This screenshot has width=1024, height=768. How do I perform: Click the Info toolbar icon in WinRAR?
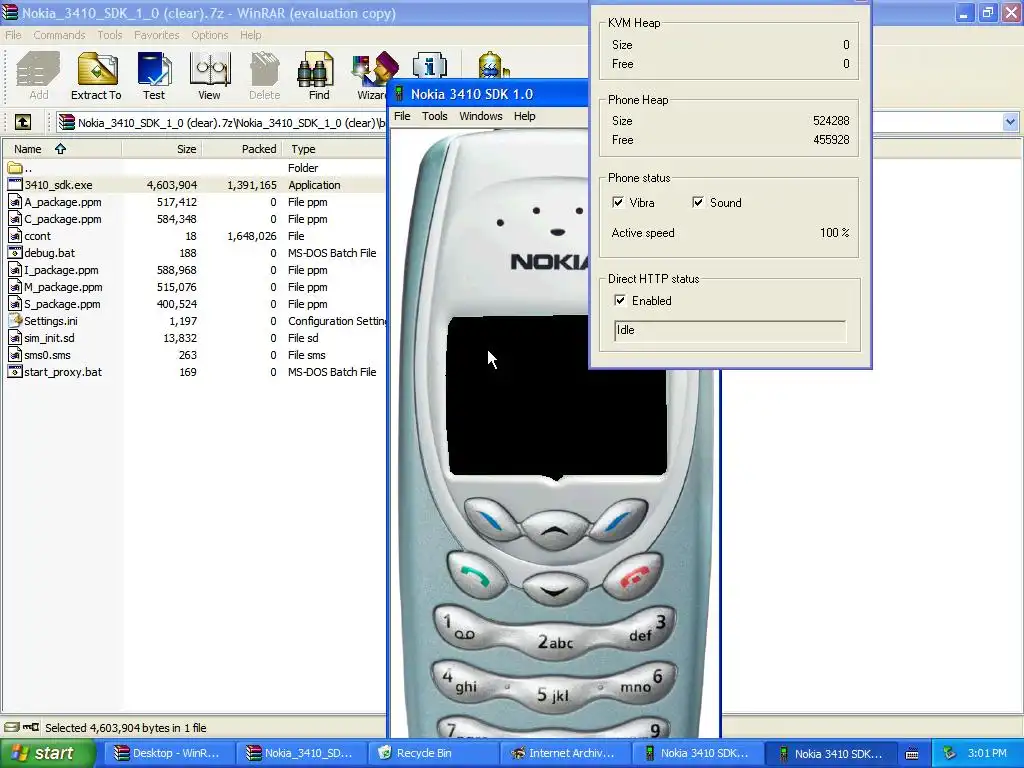(x=430, y=65)
